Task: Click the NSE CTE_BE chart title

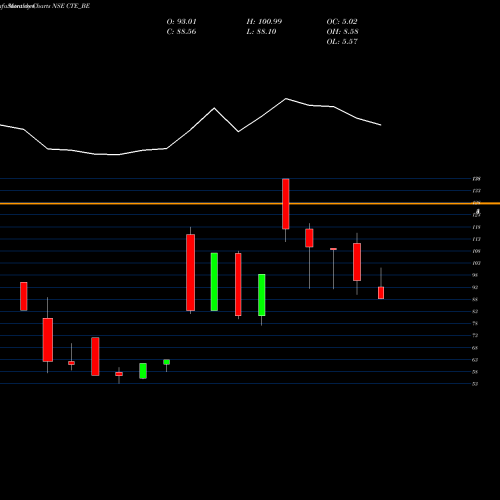Action: (71, 6)
